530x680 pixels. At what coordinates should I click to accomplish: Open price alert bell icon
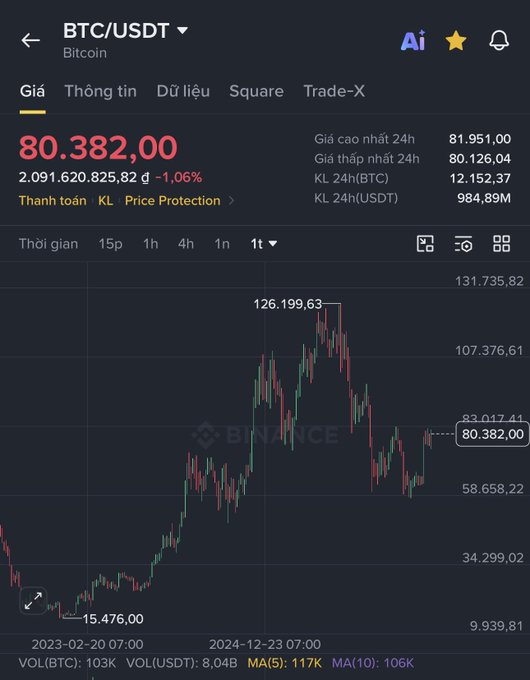499,41
